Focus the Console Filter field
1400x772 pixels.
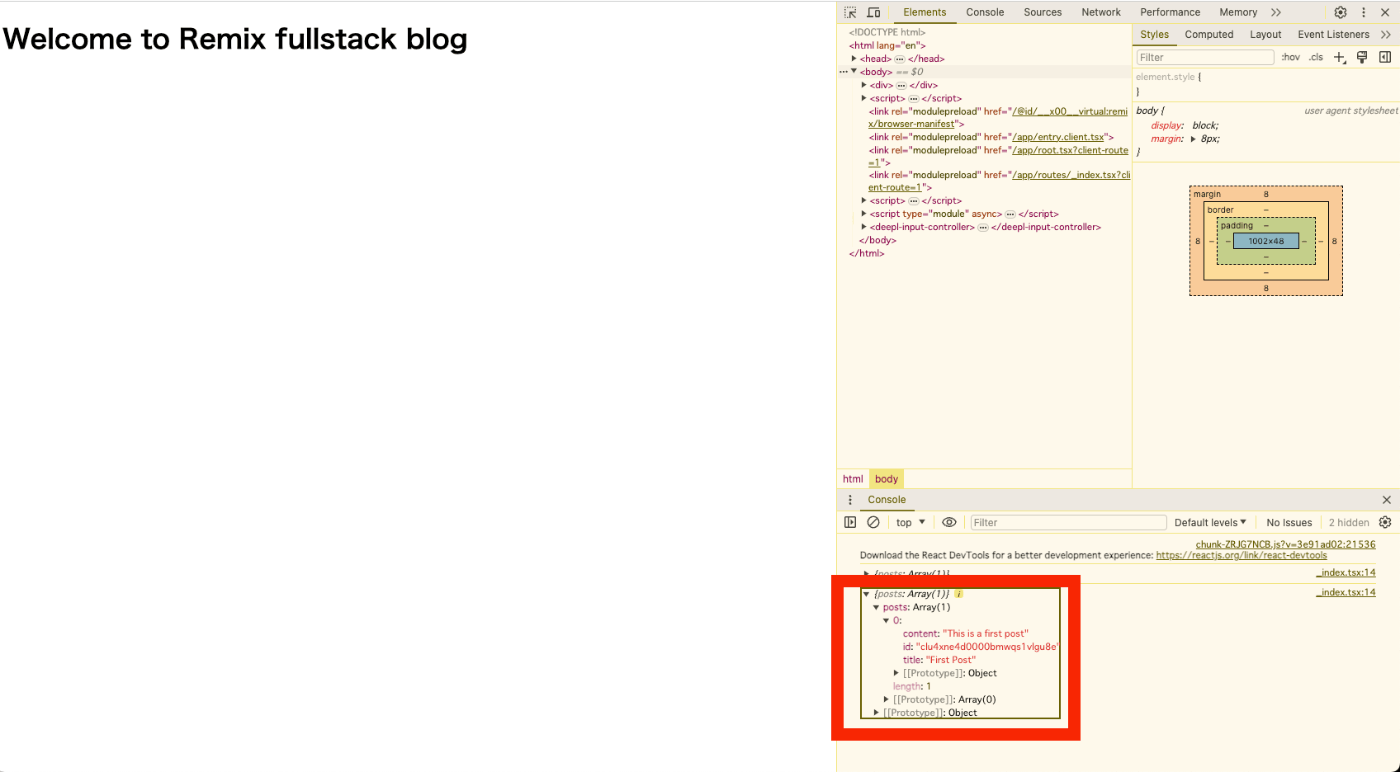click(1068, 522)
